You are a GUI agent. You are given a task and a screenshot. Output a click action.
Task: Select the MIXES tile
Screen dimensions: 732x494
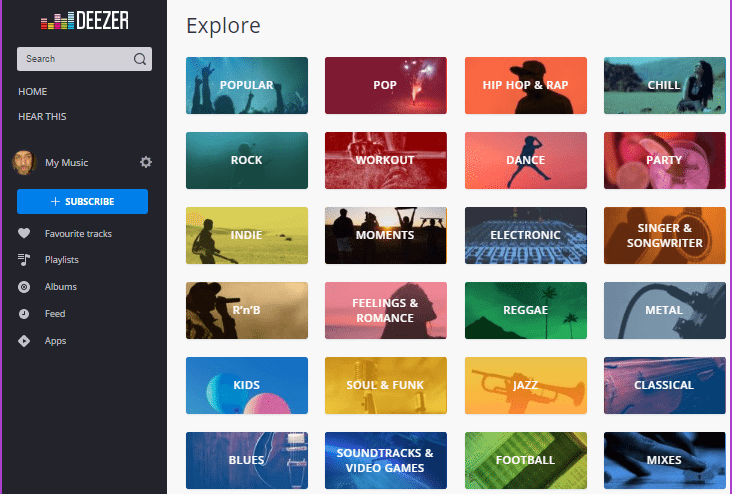(665, 460)
